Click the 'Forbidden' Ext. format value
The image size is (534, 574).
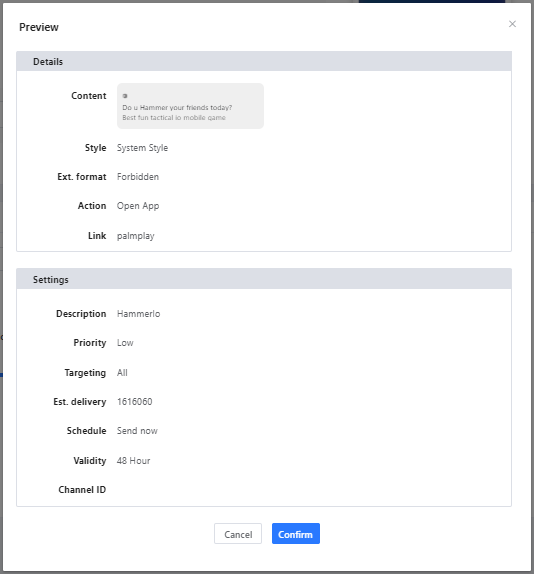pyautogui.click(x=138, y=177)
